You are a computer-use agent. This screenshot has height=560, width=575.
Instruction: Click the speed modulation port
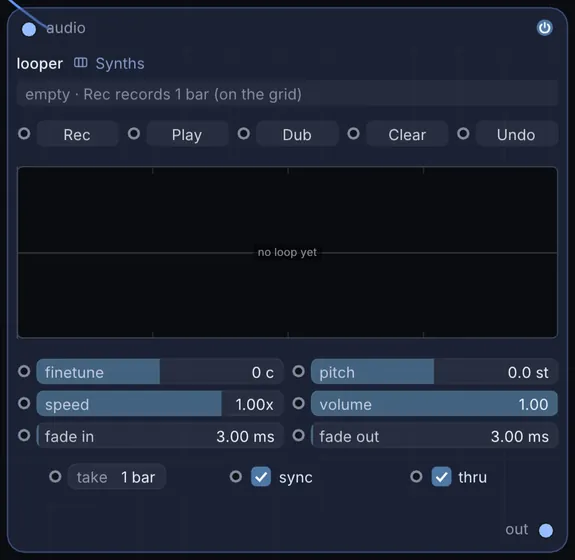point(24,403)
